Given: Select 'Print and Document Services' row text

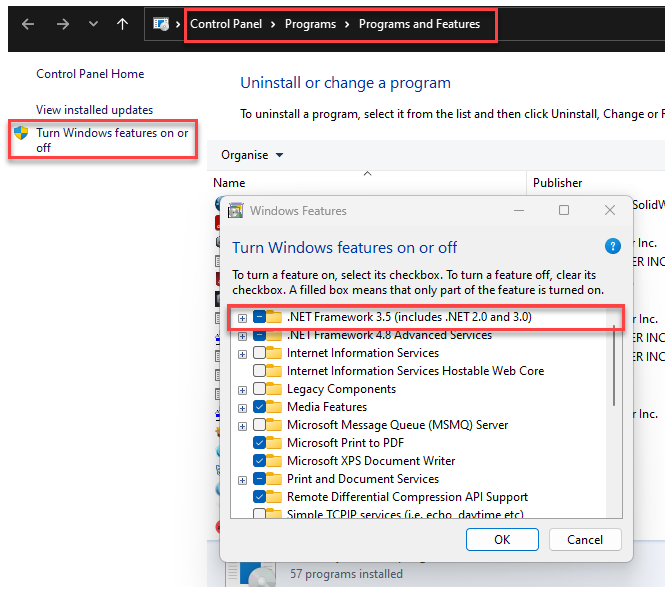Looking at the screenshot, I should click(363, 479).
